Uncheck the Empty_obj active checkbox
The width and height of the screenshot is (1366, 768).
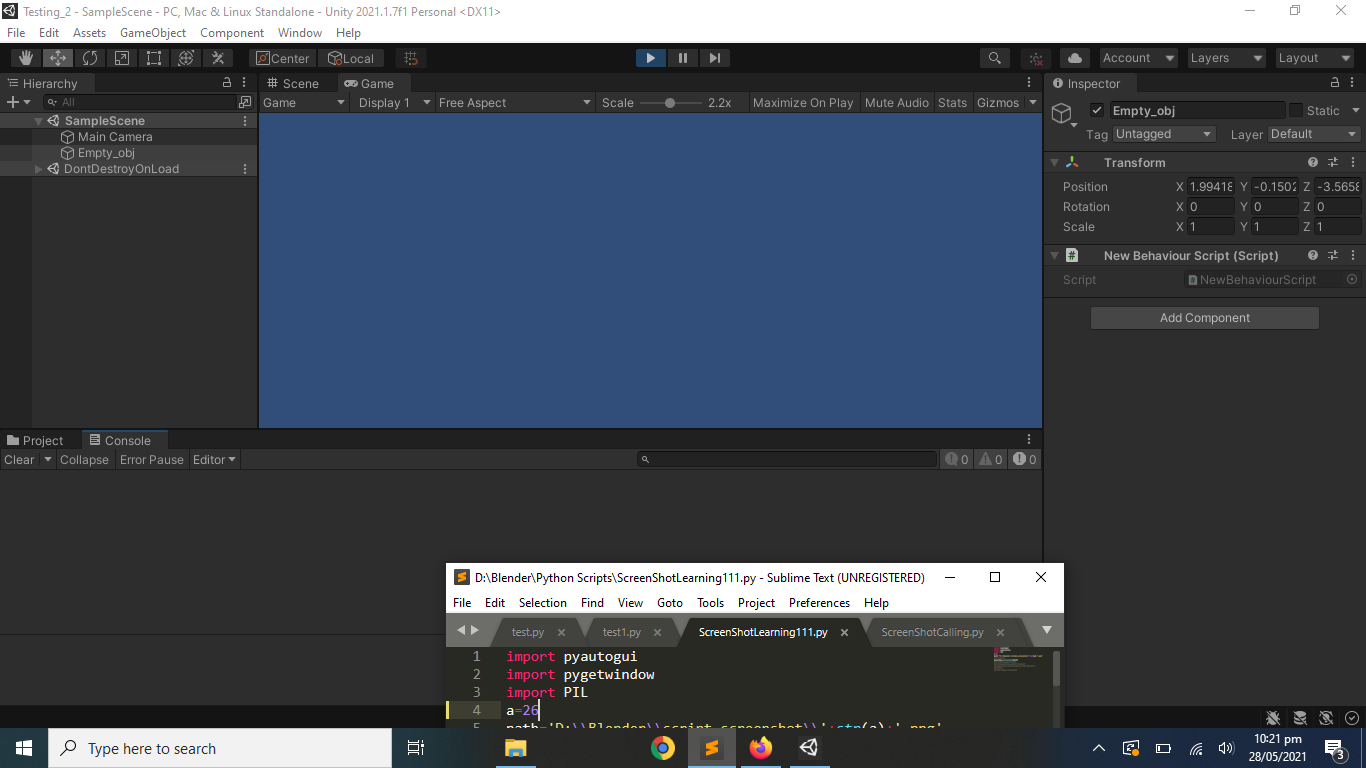1097,111
